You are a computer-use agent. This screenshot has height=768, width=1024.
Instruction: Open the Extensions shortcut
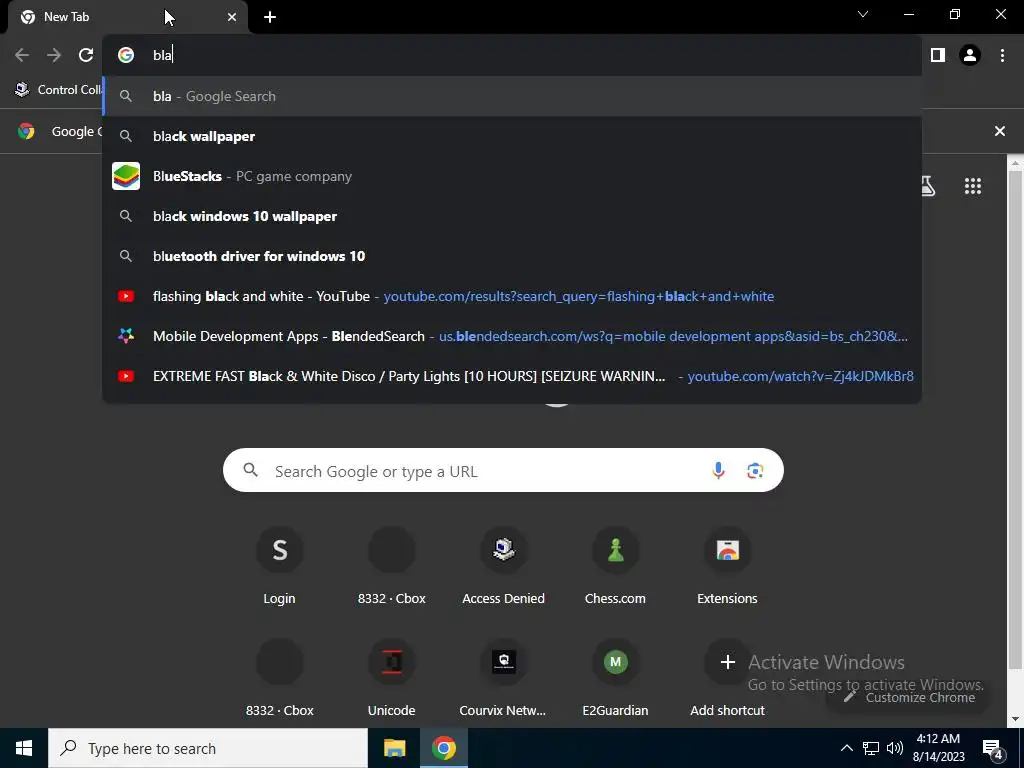coord(728,567)
